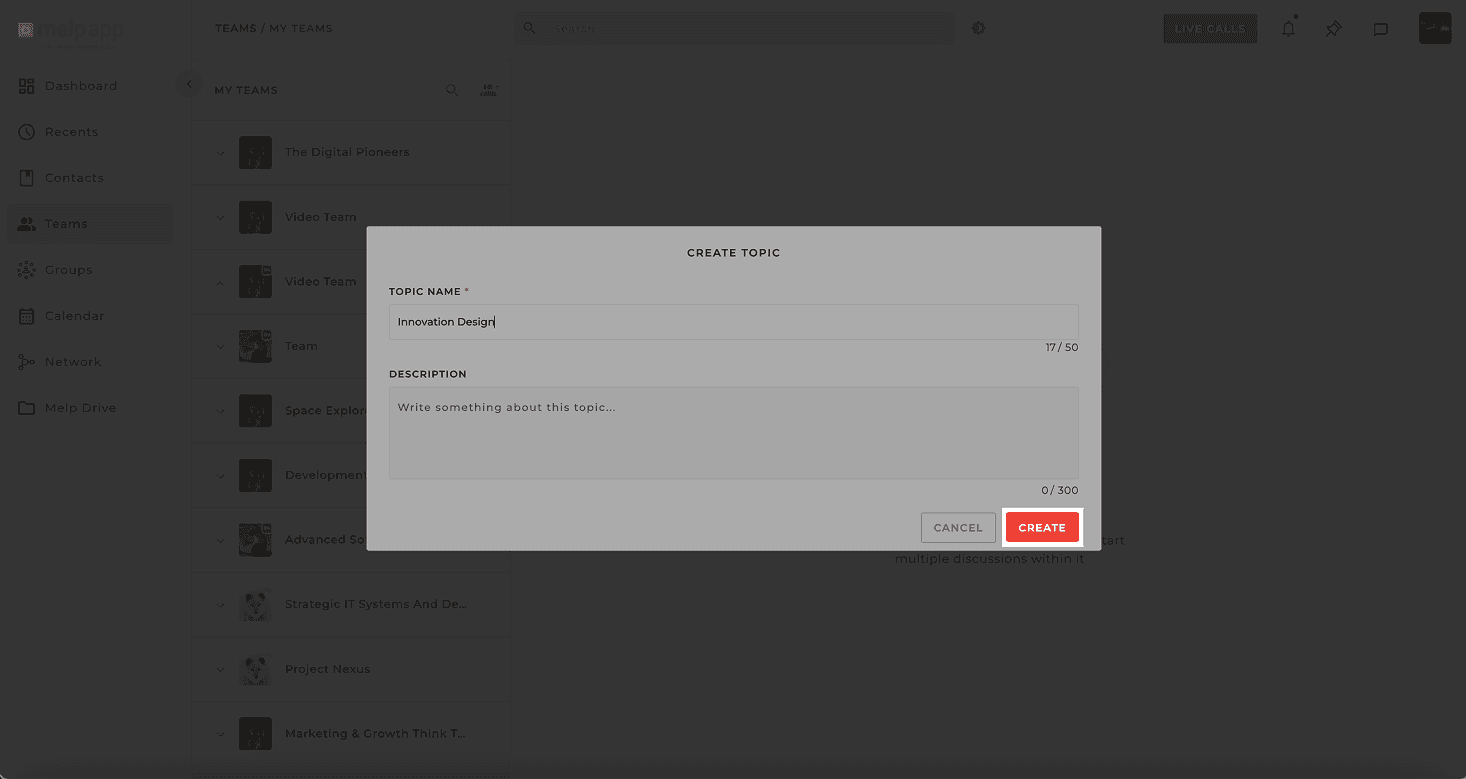Select the Recents clock icon
The width and height of the screenshot is (1466, 779).
tap(26, 131)
